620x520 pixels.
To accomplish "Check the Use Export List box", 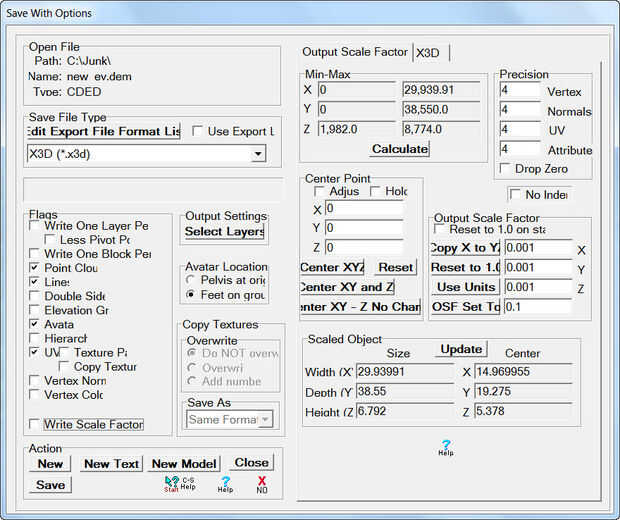I will point(197,131).
